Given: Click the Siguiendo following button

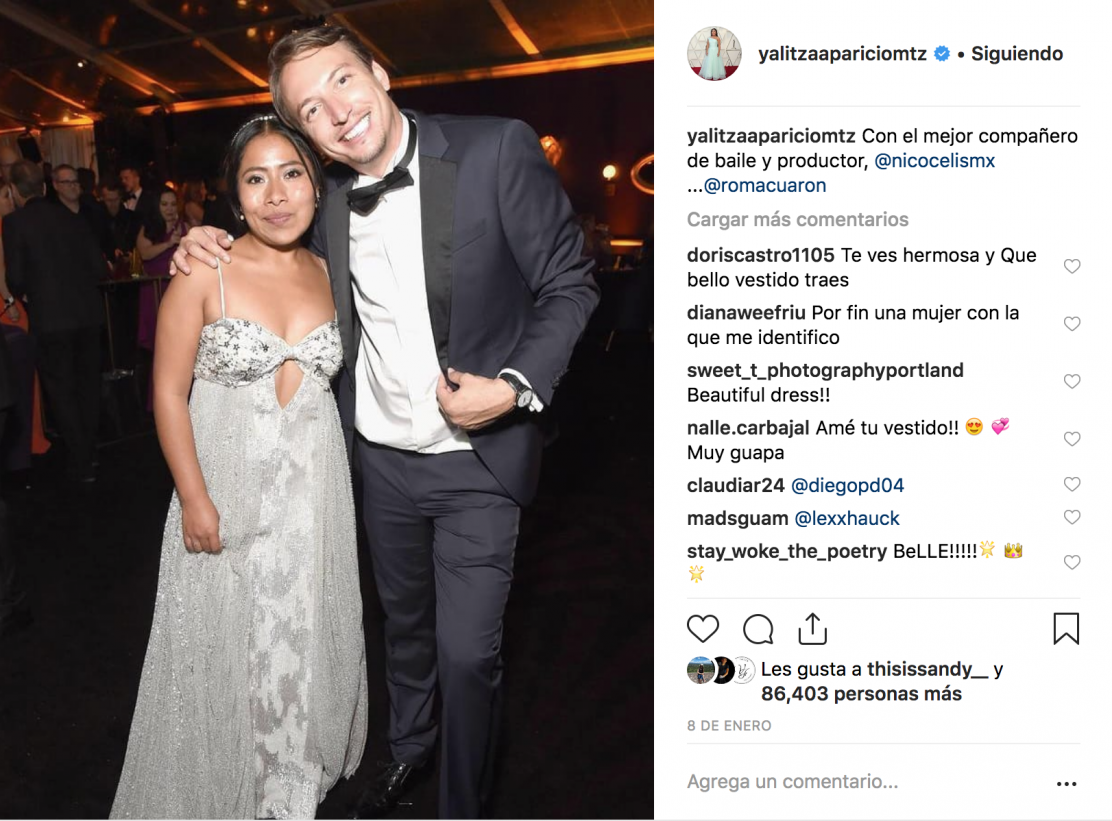Looking at the screenshot, I should pos(1017,54).
